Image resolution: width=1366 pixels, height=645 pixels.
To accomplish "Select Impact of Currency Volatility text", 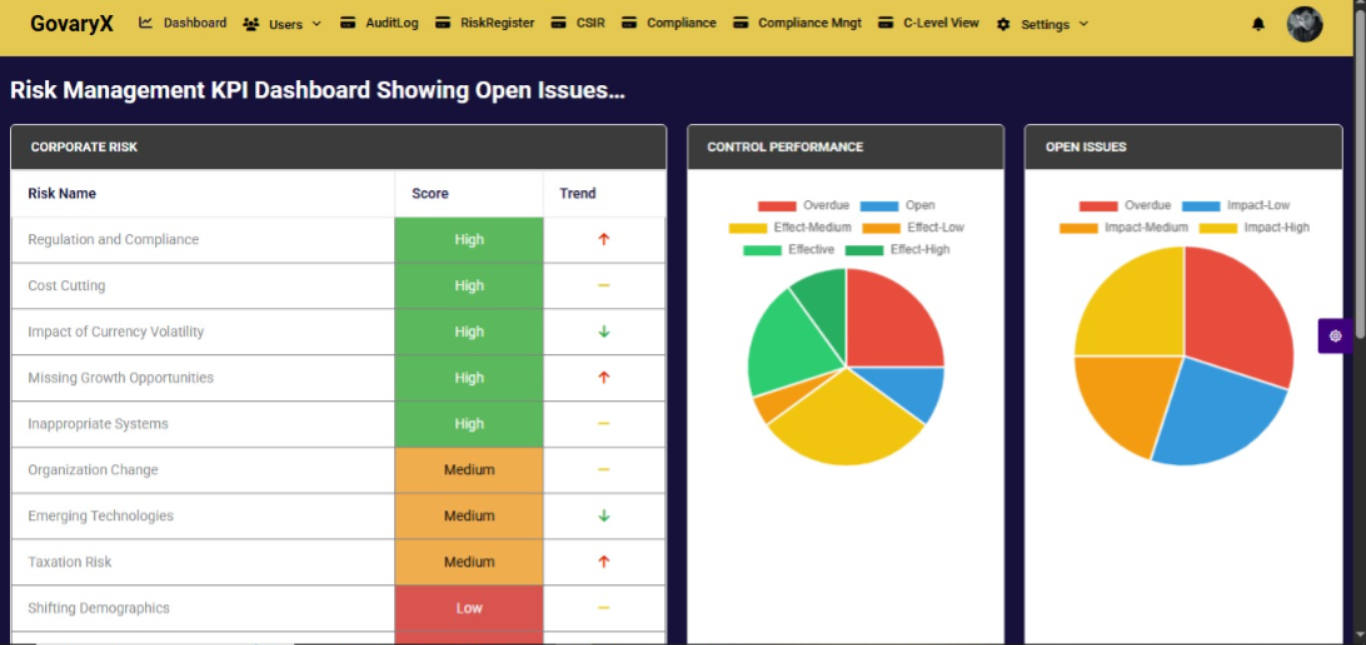I will pos(116,331).
